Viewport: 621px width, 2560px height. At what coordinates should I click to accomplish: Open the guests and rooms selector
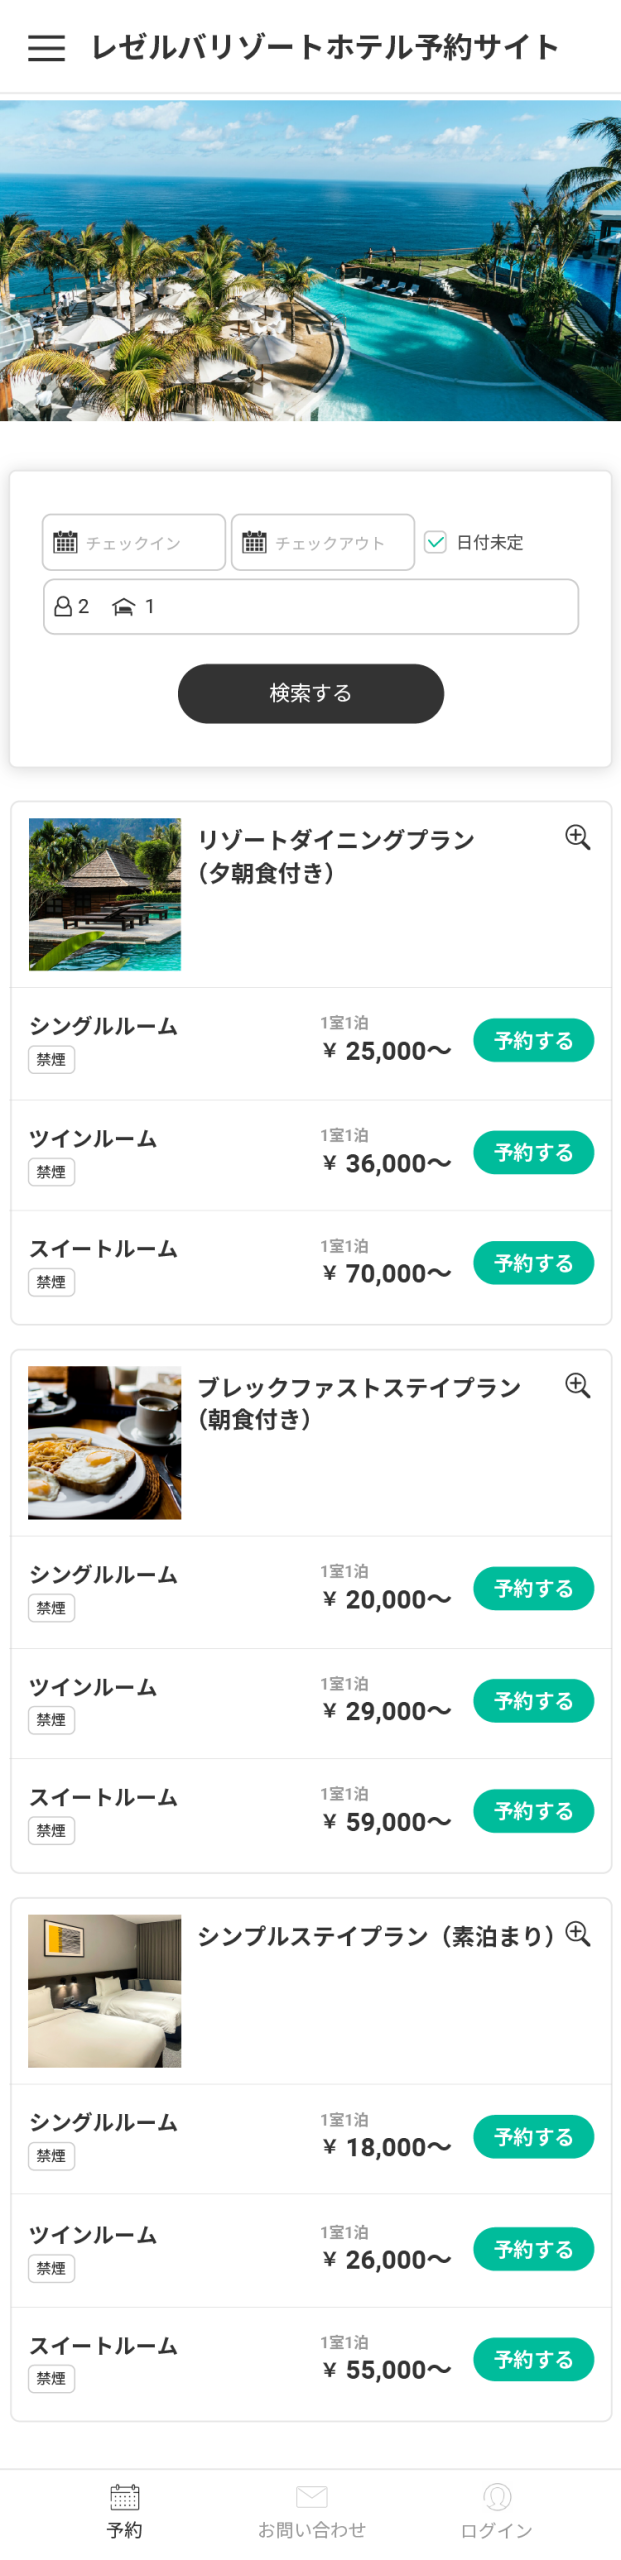point(310,606)
